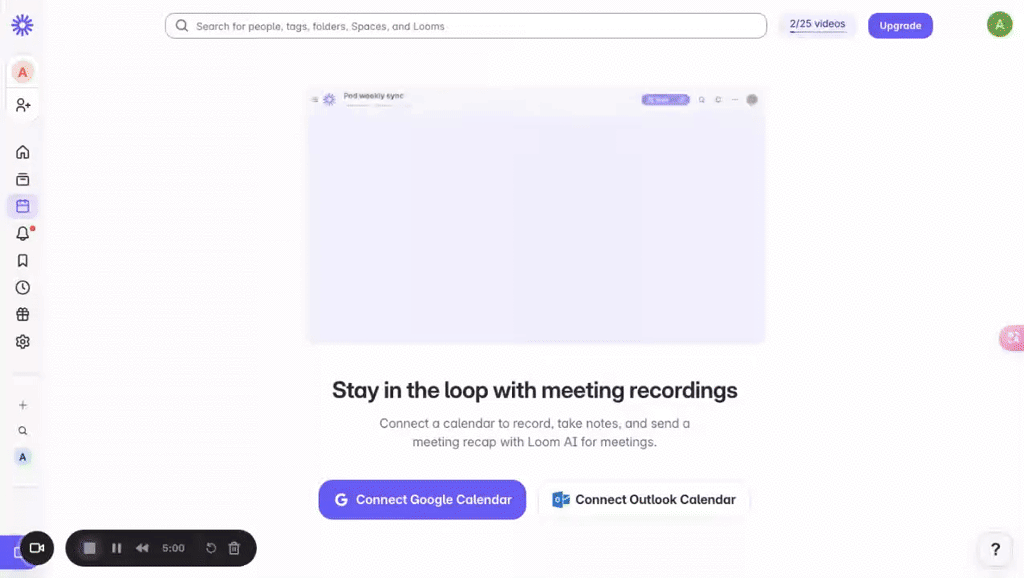Image resolution: width=1024 pixels, height=578 pixels.
Task: Pause the current recording
Action: pos(116,548)
